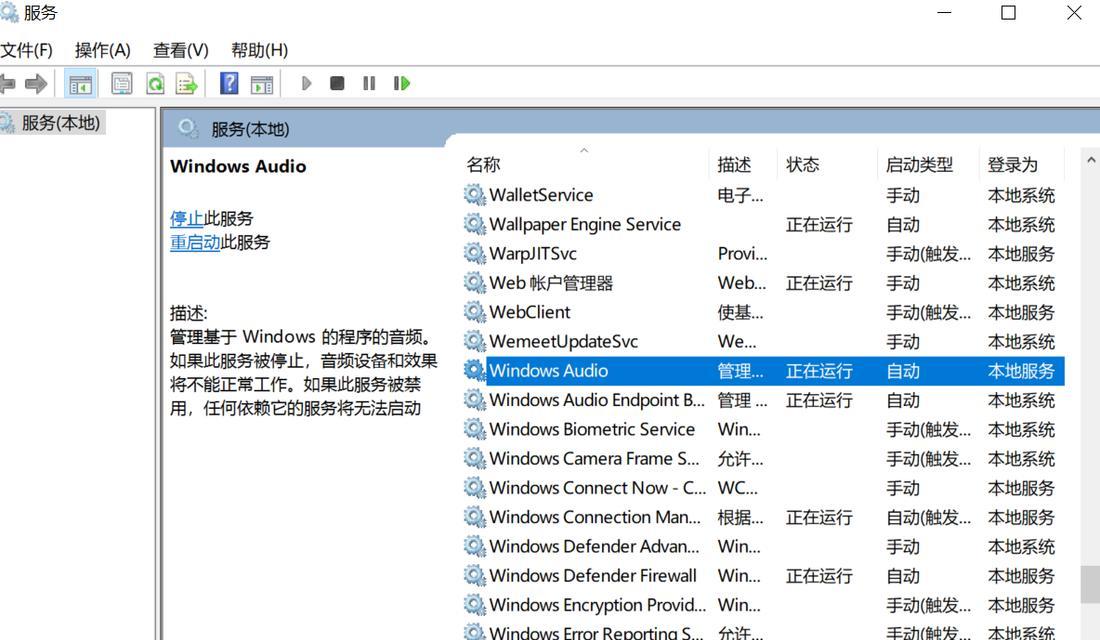Viewport: 1100px width, 640px height.
Task: Click the gear icon beside Windows Biometric Service
Action: point(475,429)
